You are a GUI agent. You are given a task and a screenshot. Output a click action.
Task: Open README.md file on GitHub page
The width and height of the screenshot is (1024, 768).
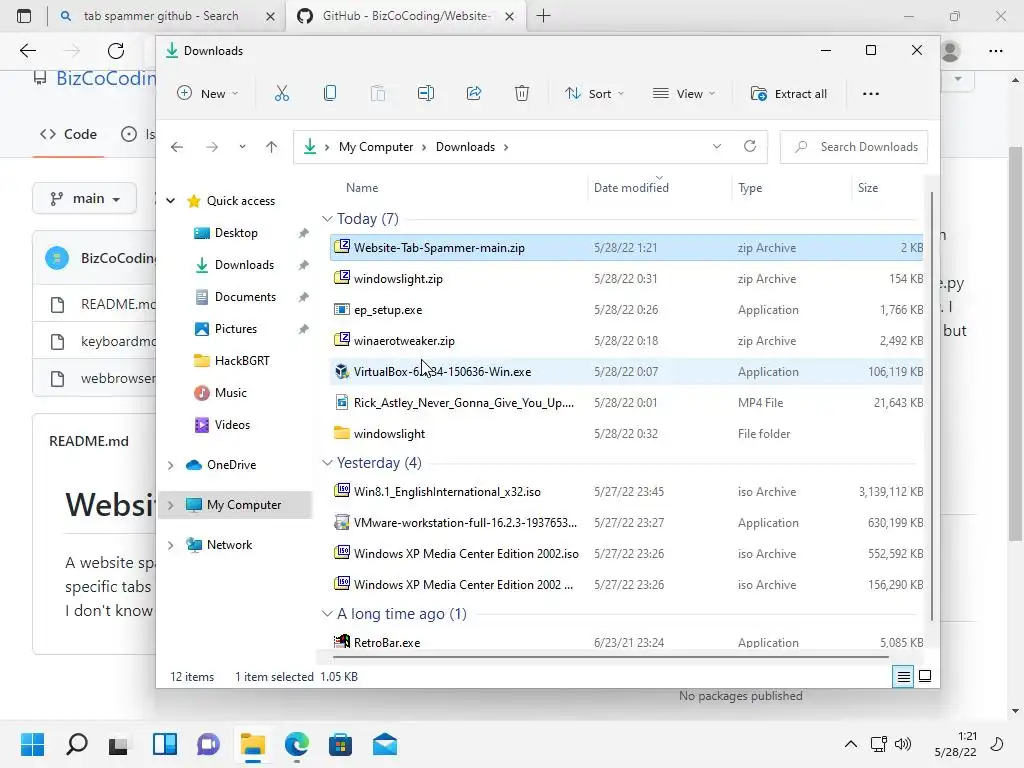[118, 304]
